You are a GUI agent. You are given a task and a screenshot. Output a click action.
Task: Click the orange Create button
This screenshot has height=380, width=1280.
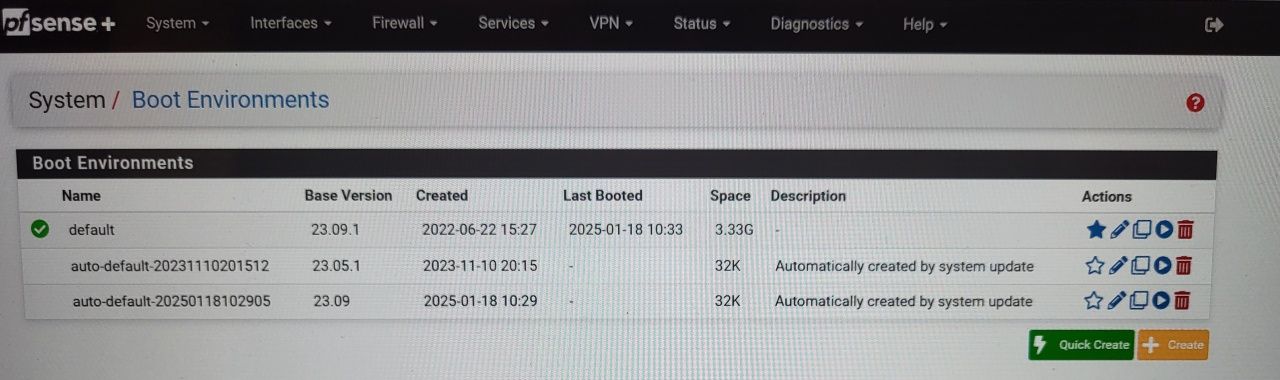click(x=1173, y=345)
